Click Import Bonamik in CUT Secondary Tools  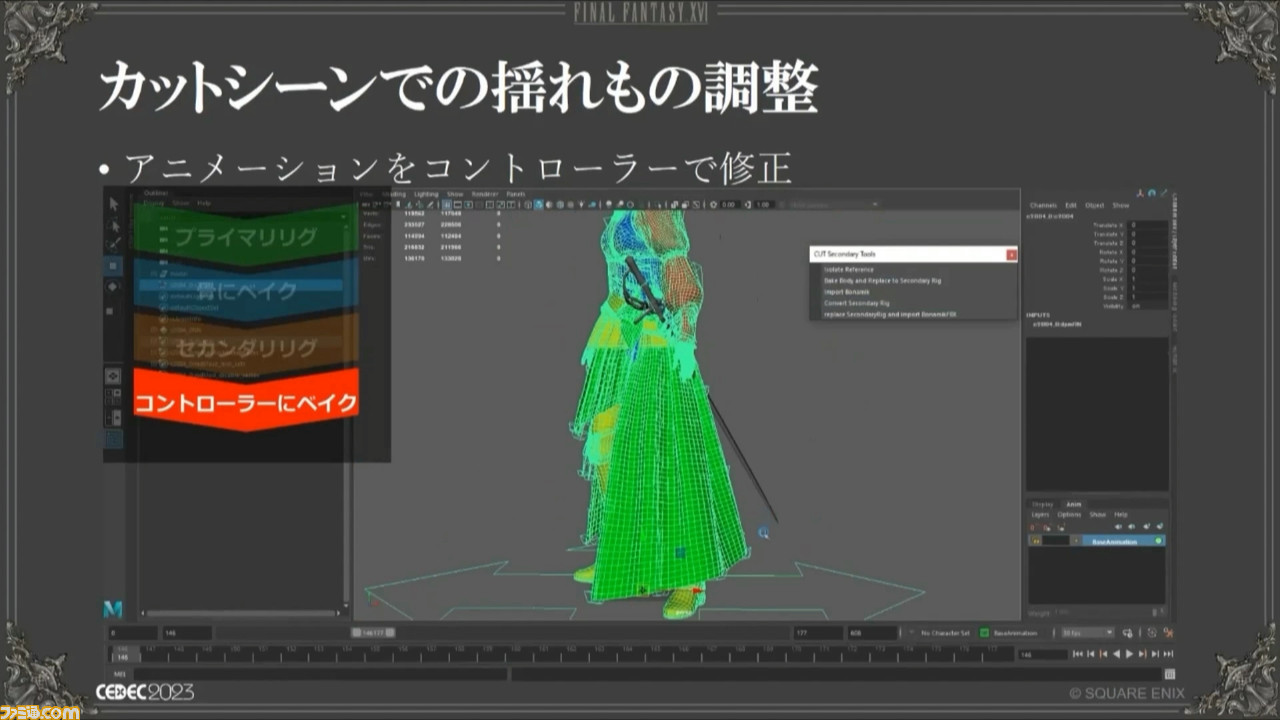coord(847,292)
